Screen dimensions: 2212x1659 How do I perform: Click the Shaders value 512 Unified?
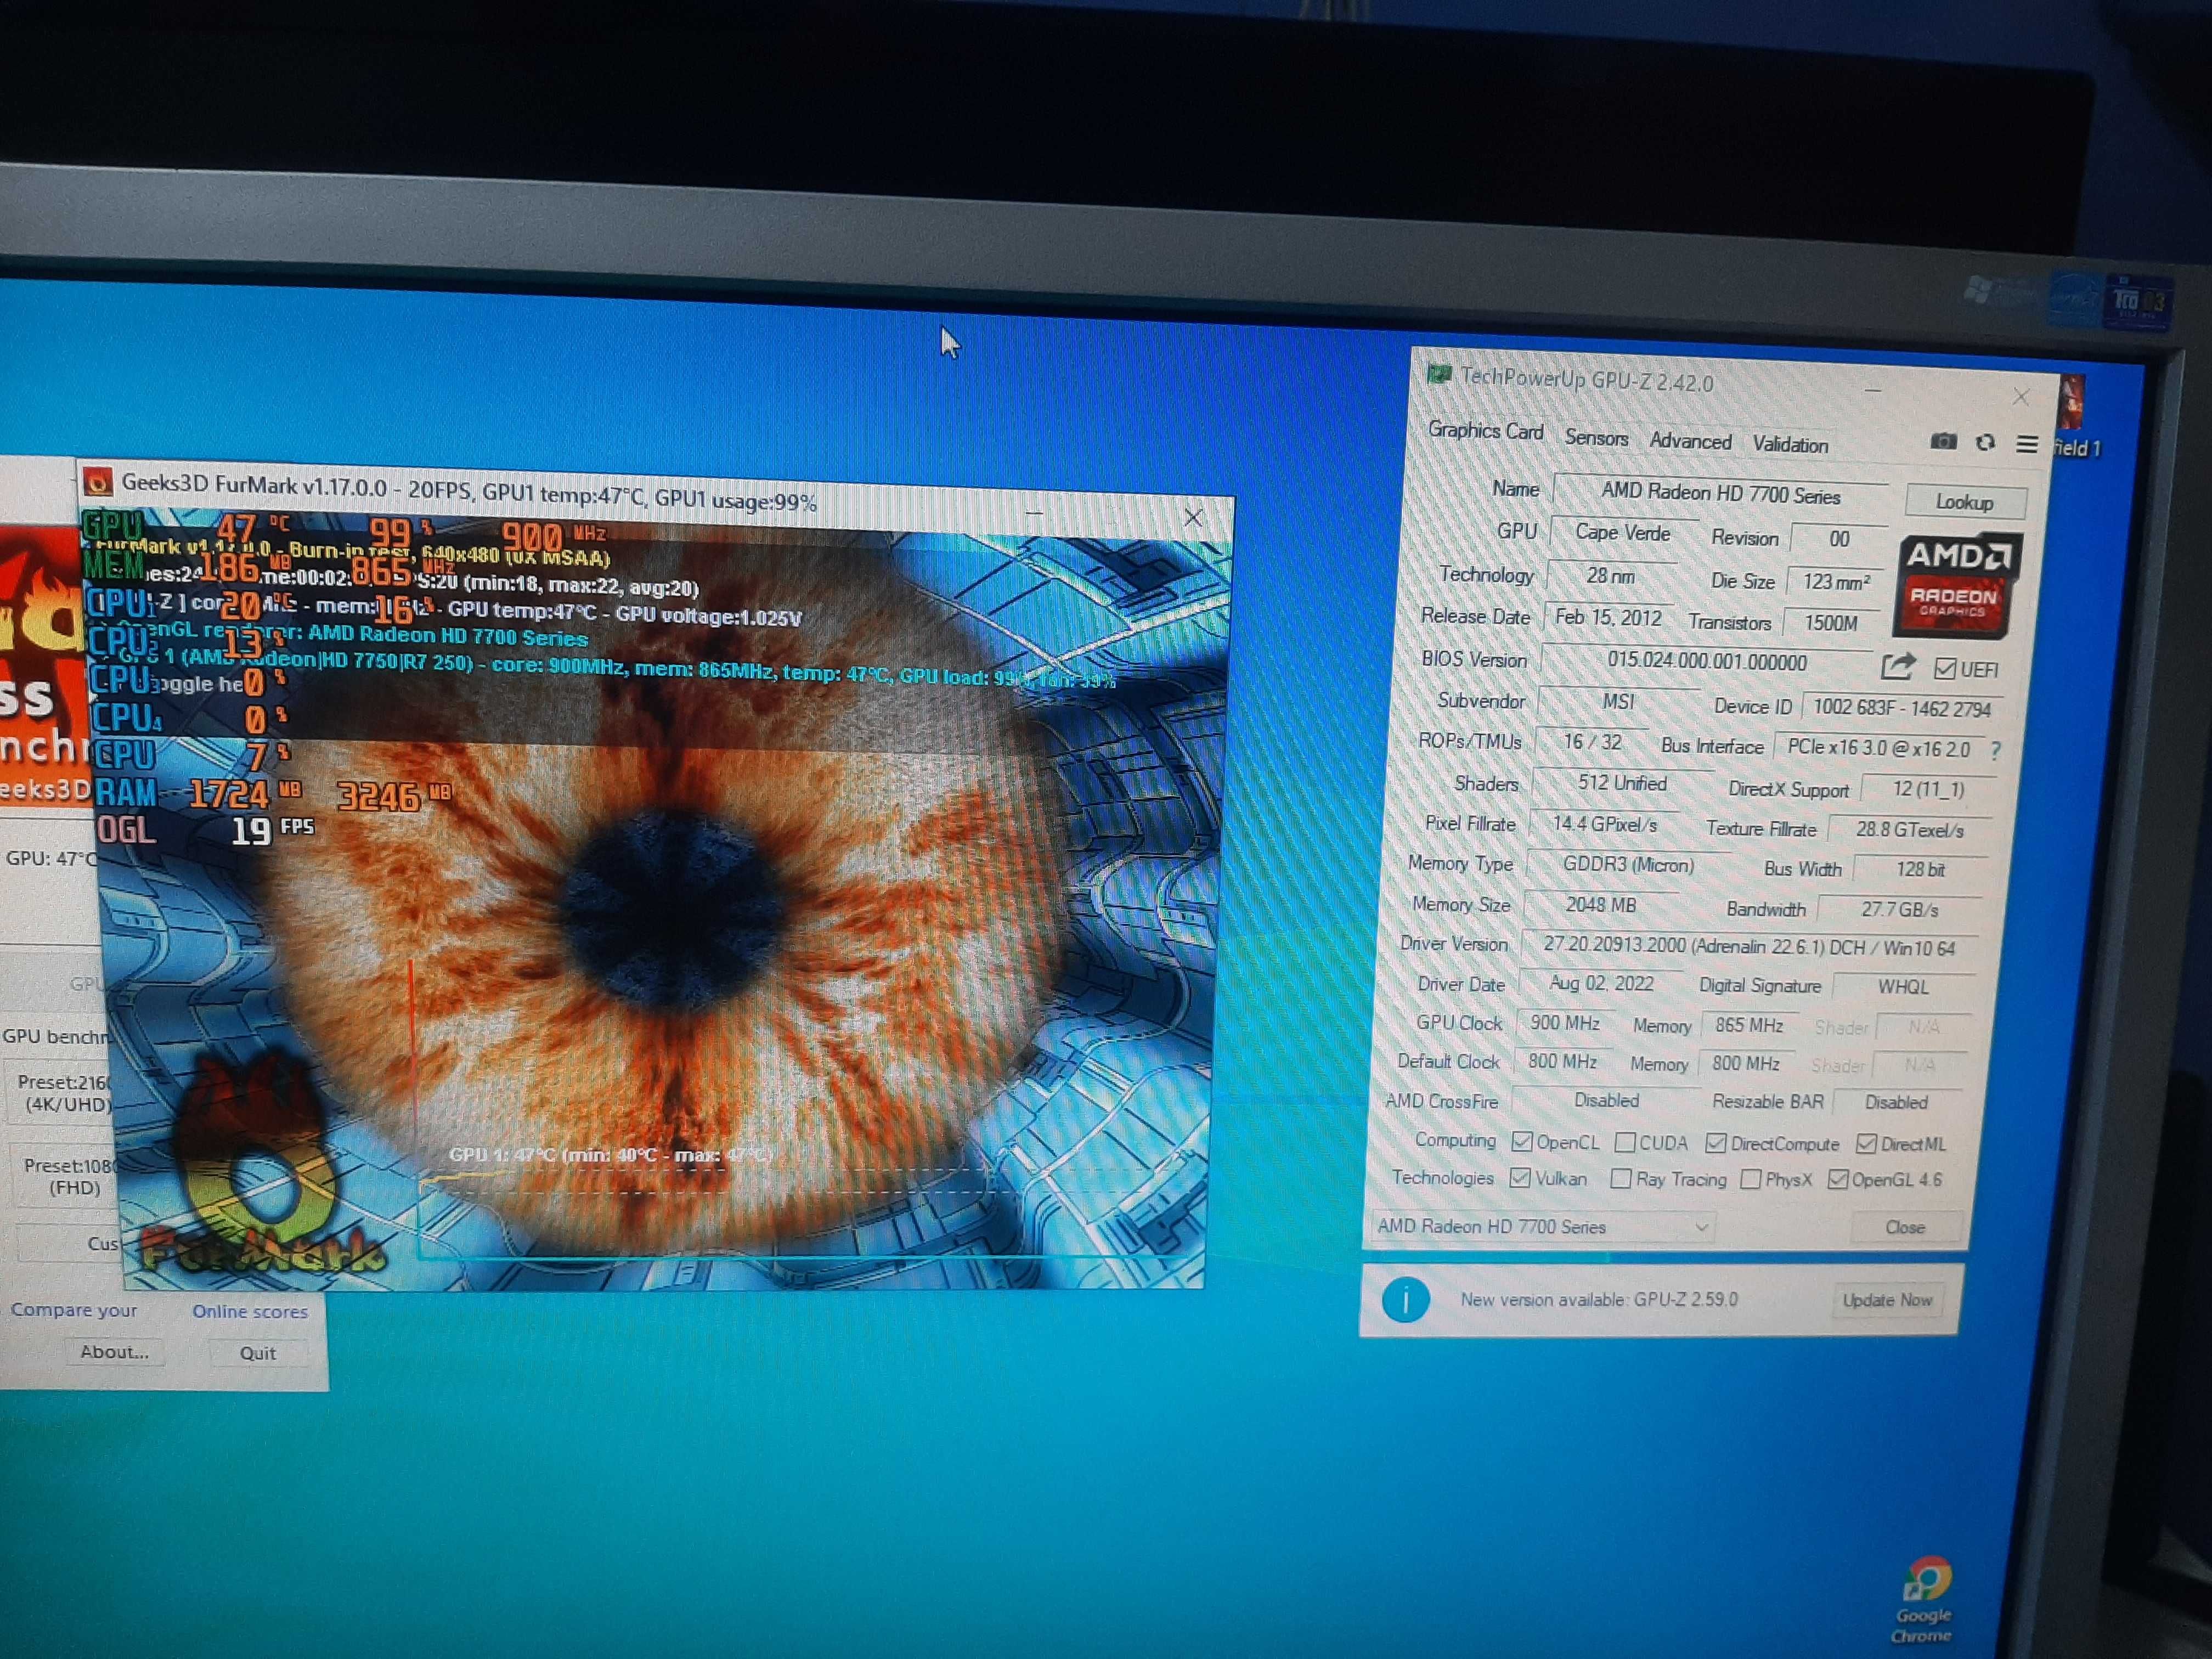pyautogui.click(x=1622, y=783)
